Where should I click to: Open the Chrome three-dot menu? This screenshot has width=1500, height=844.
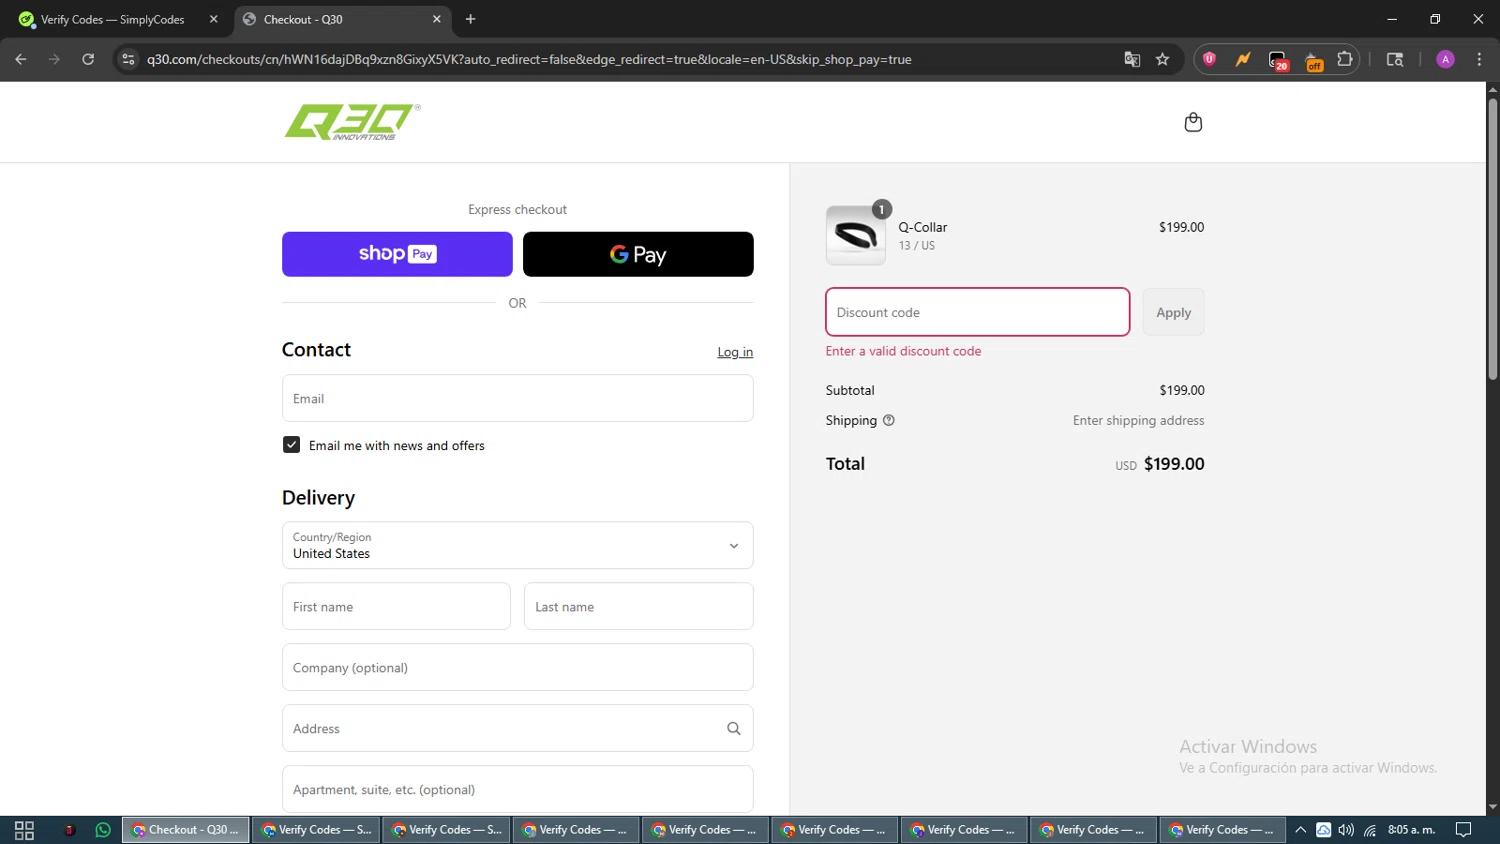click(1479, 59)
